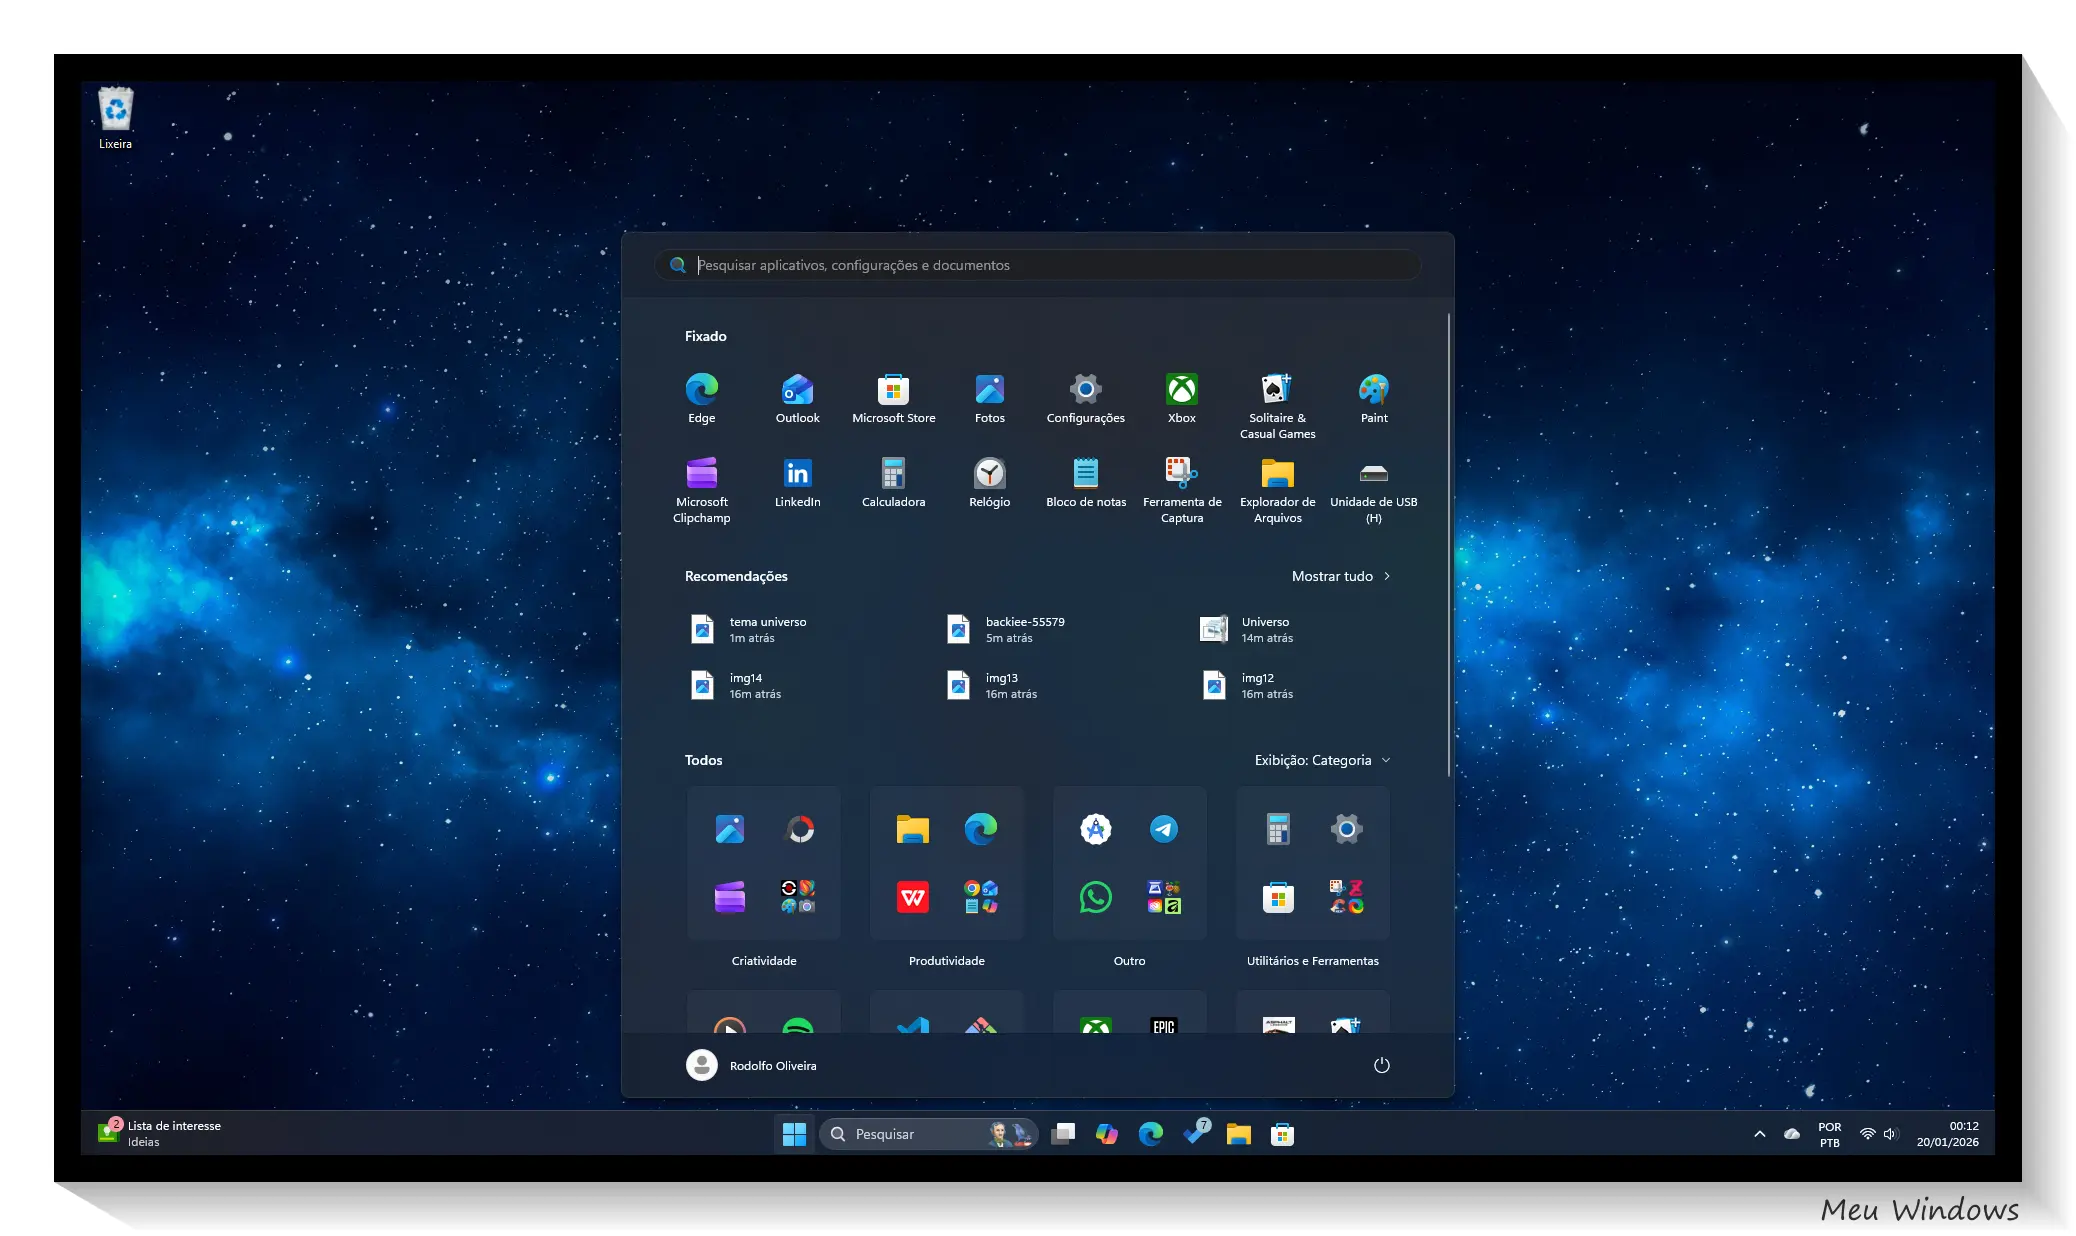Open Microsoft To Do on the taskbar
2076x1236 pixels.
(x=1195, y=1133)
